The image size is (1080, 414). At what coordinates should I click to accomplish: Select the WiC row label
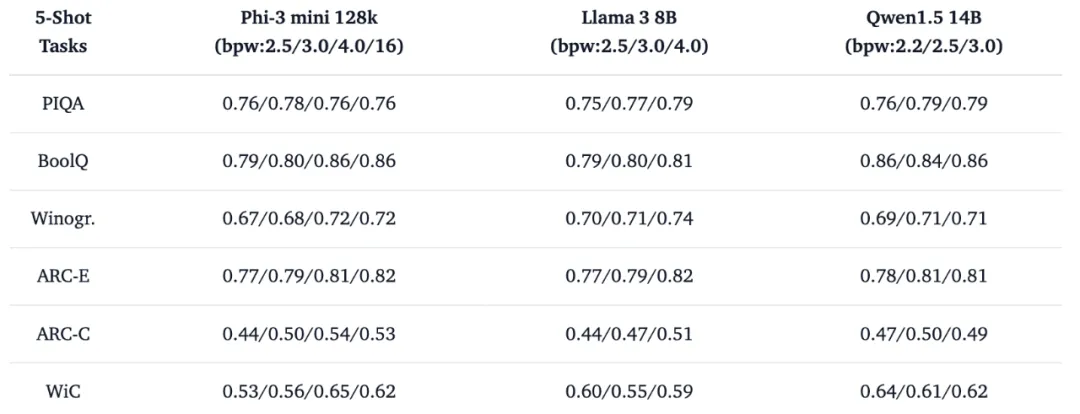tap(63, 390)
